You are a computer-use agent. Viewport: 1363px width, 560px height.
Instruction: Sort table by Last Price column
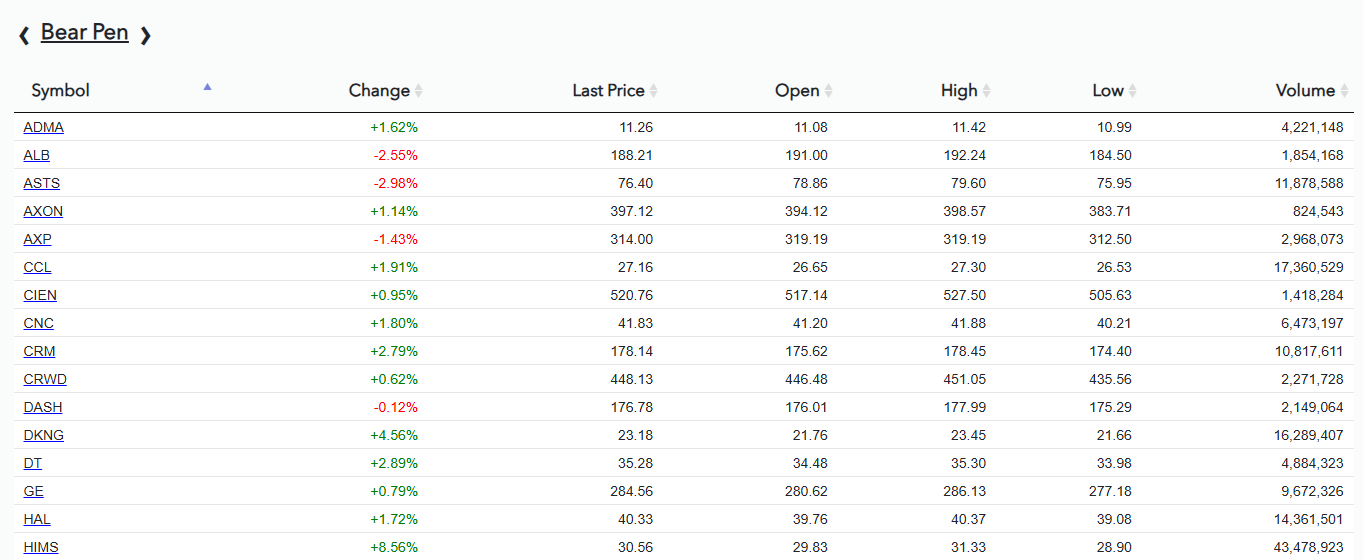608,91
